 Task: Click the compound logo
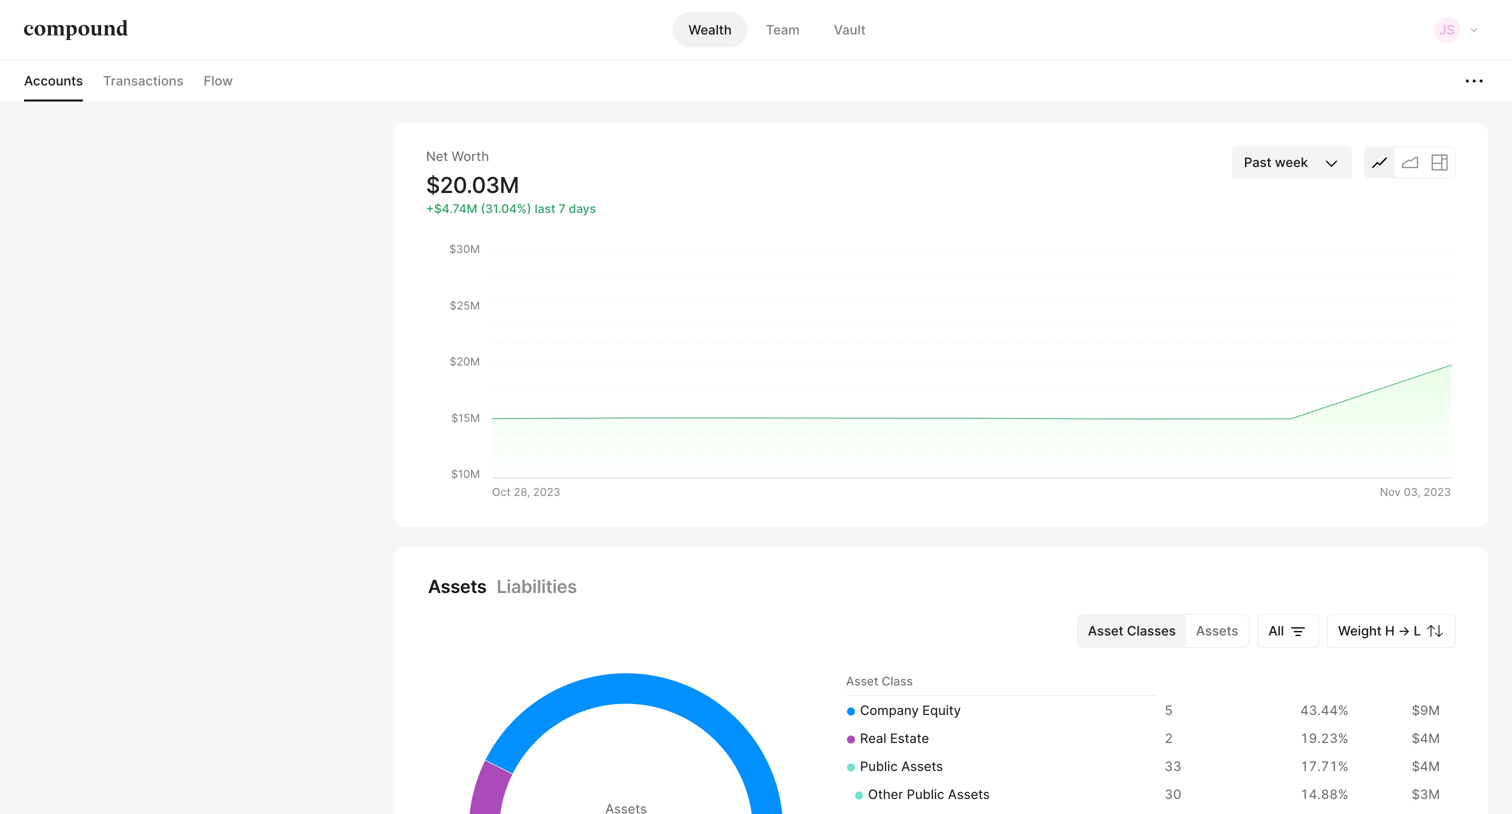(x=76, y=29)
